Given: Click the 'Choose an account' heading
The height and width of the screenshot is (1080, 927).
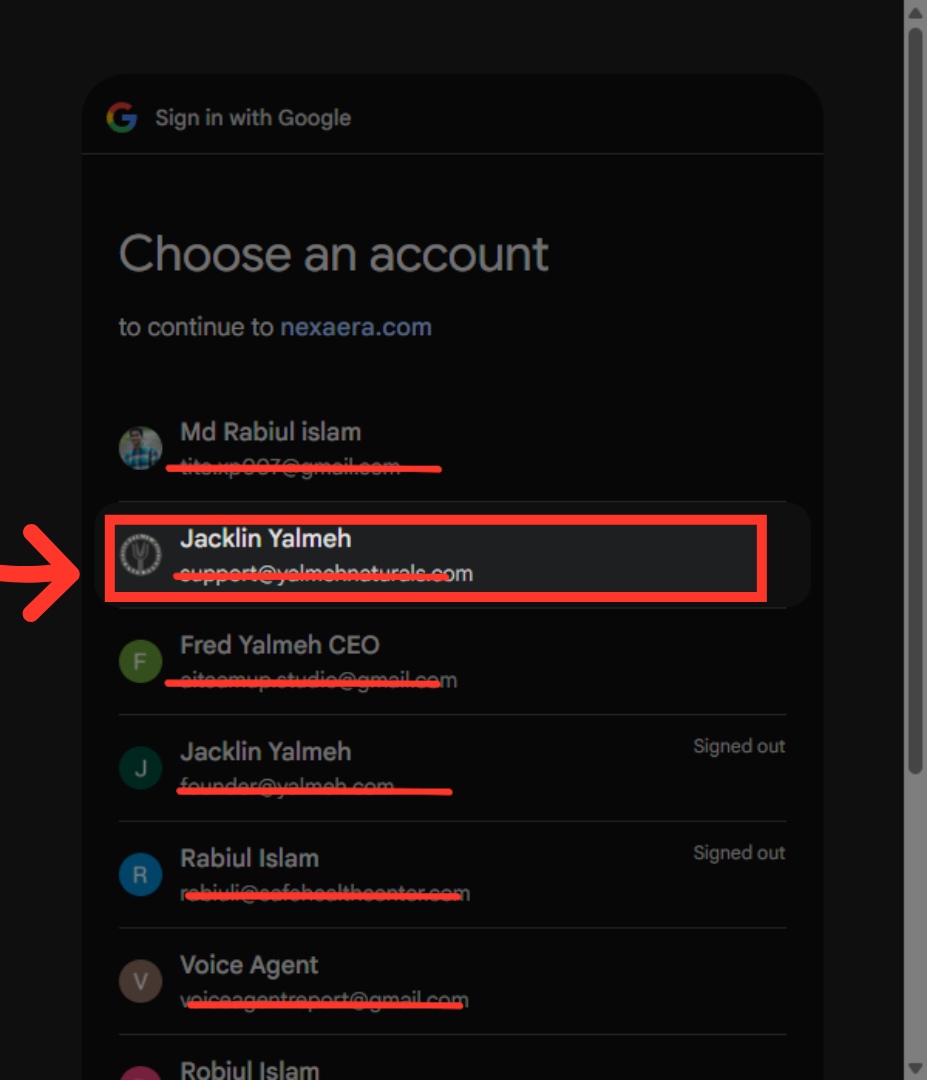Looking at the screenshot, I should [x=333, y=254].
